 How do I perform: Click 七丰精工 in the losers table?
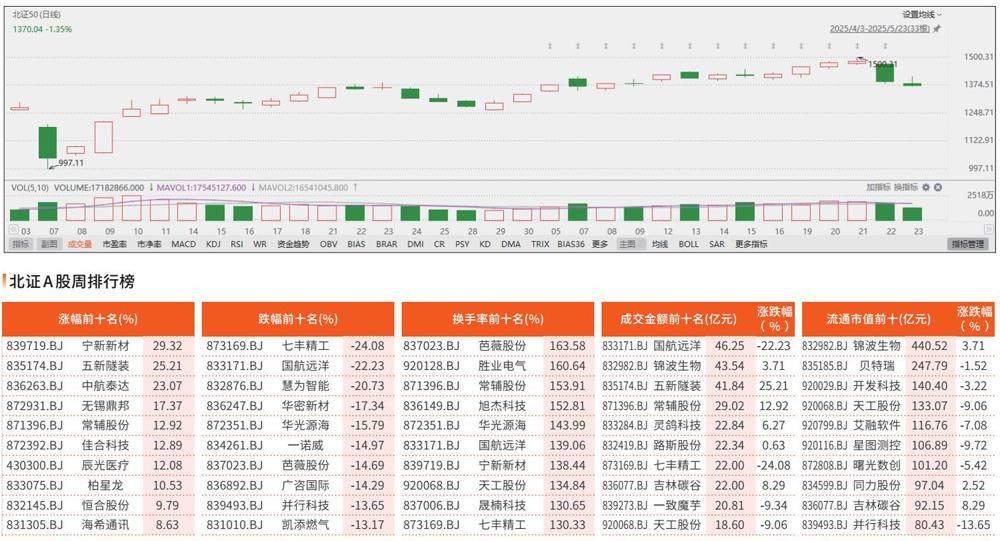[x=305, y=346]
